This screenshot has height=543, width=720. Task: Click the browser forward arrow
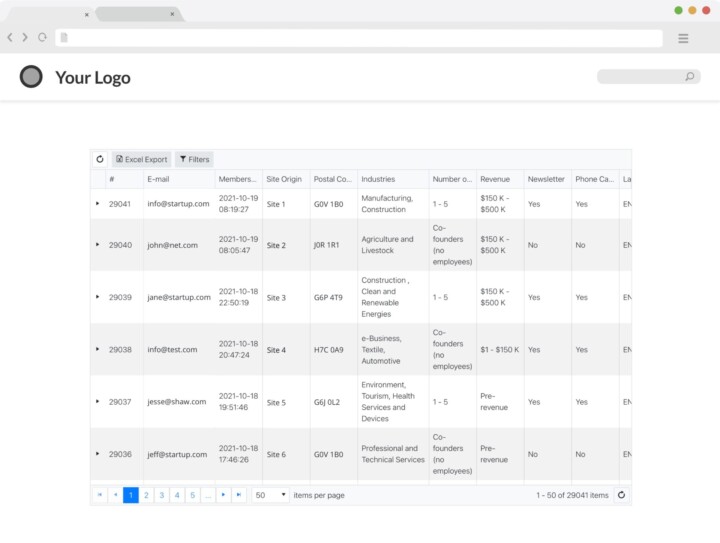(25, 37)
